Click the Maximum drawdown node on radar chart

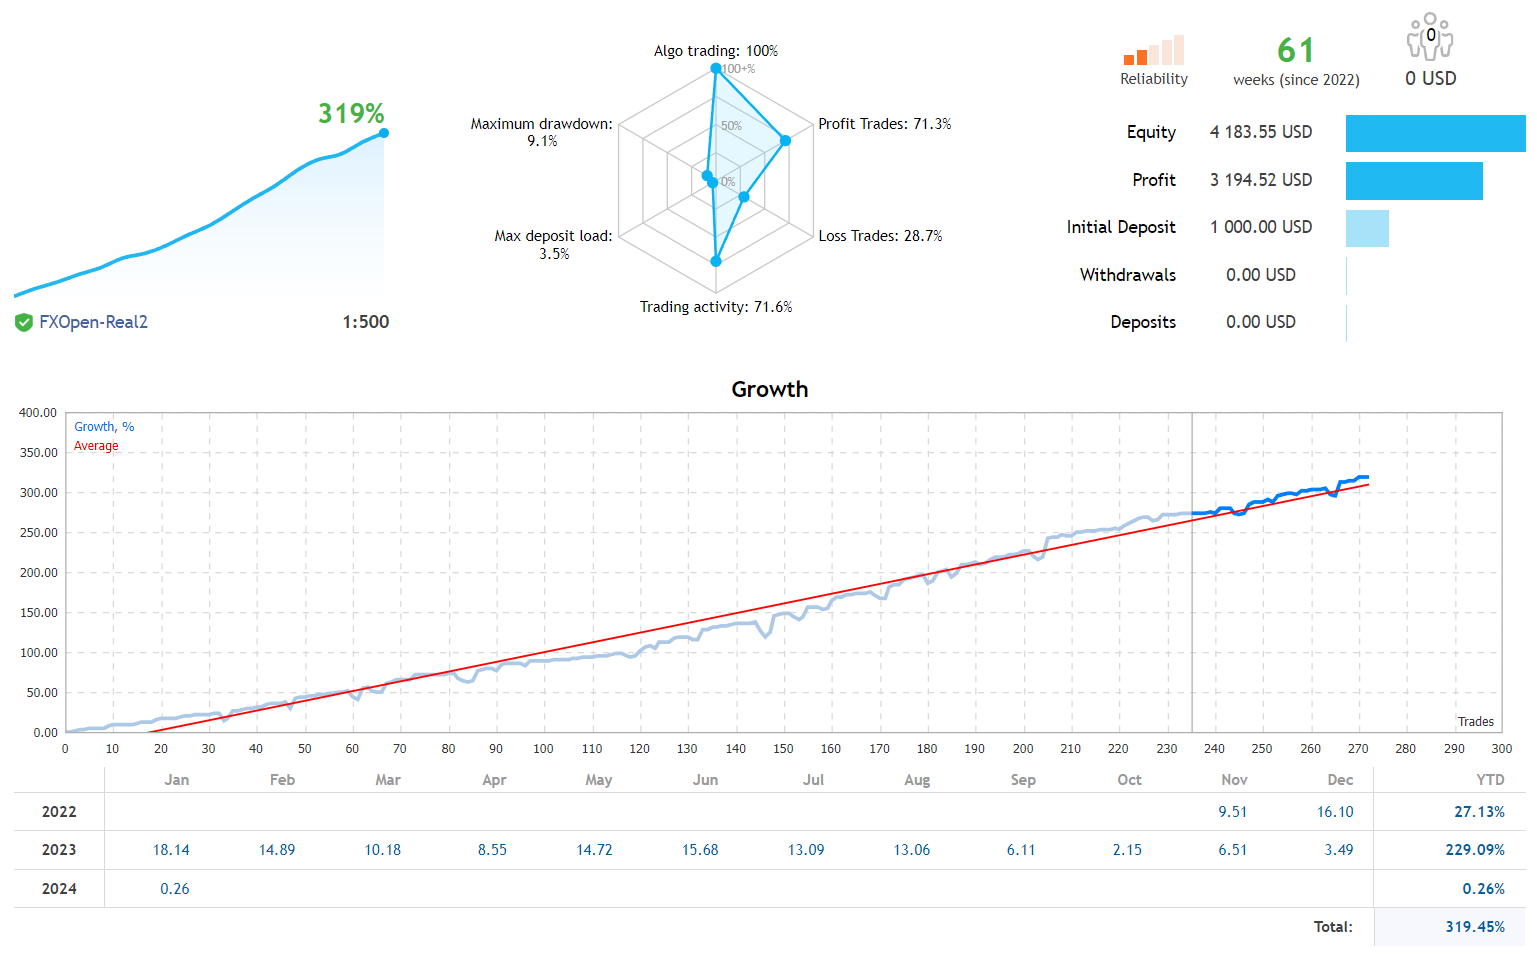pos(707,175)
